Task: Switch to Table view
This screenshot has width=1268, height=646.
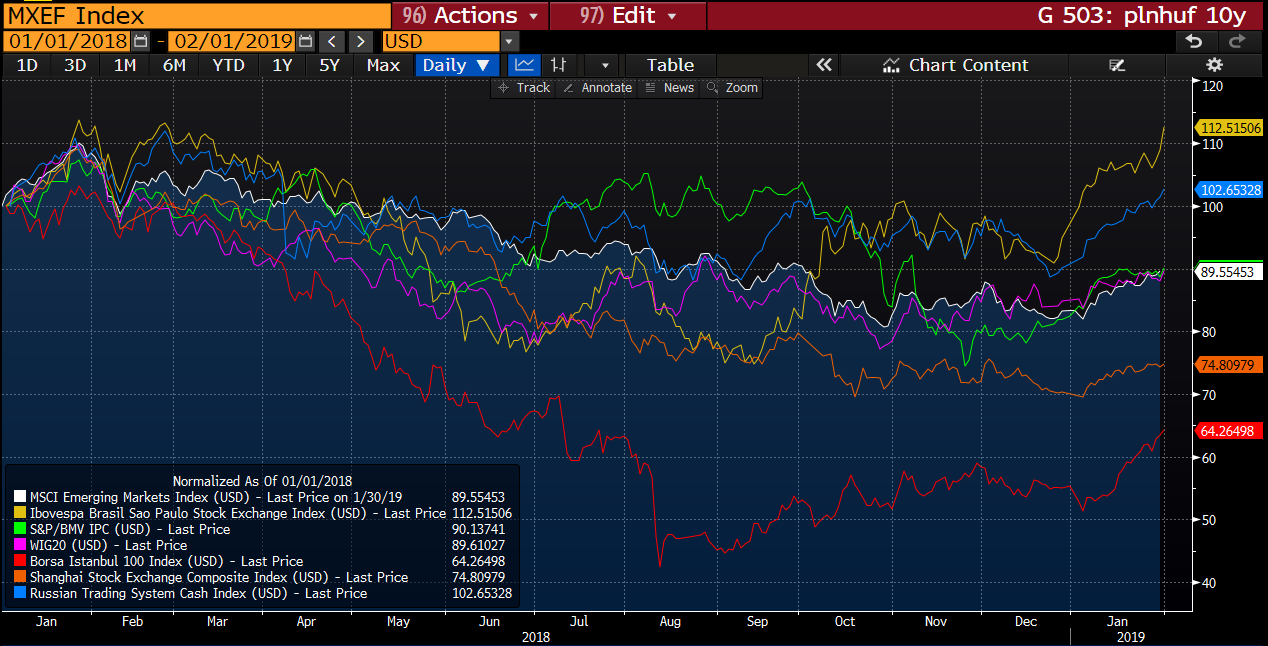Action: 670,65
